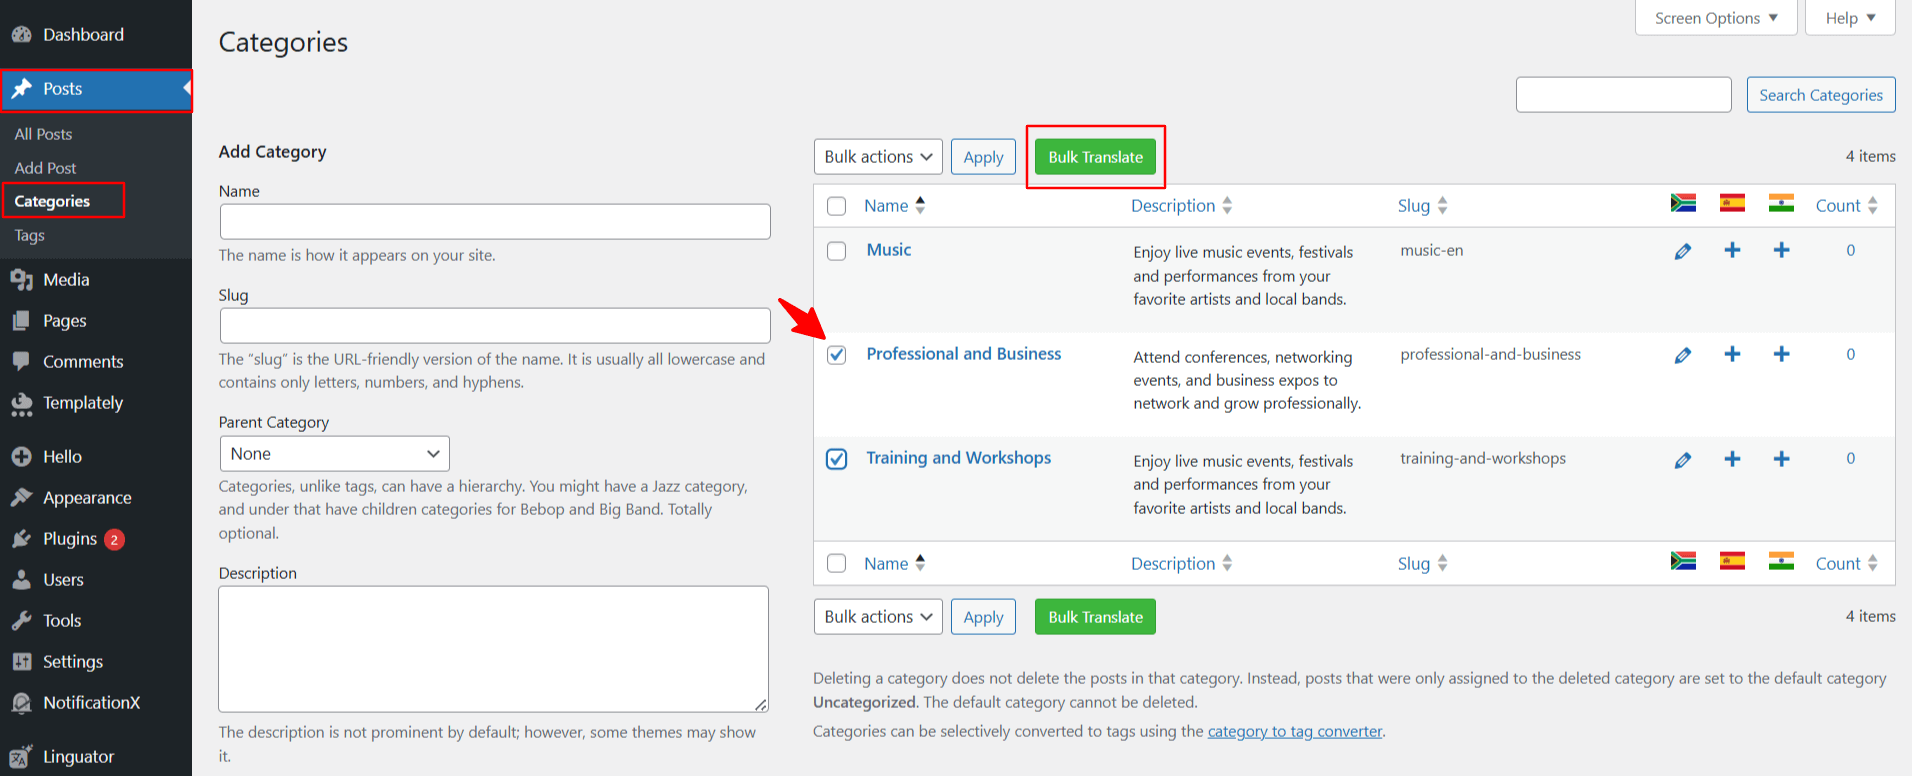Open All Posts in the sidebar
The image size is (1912, 776).
43,134
